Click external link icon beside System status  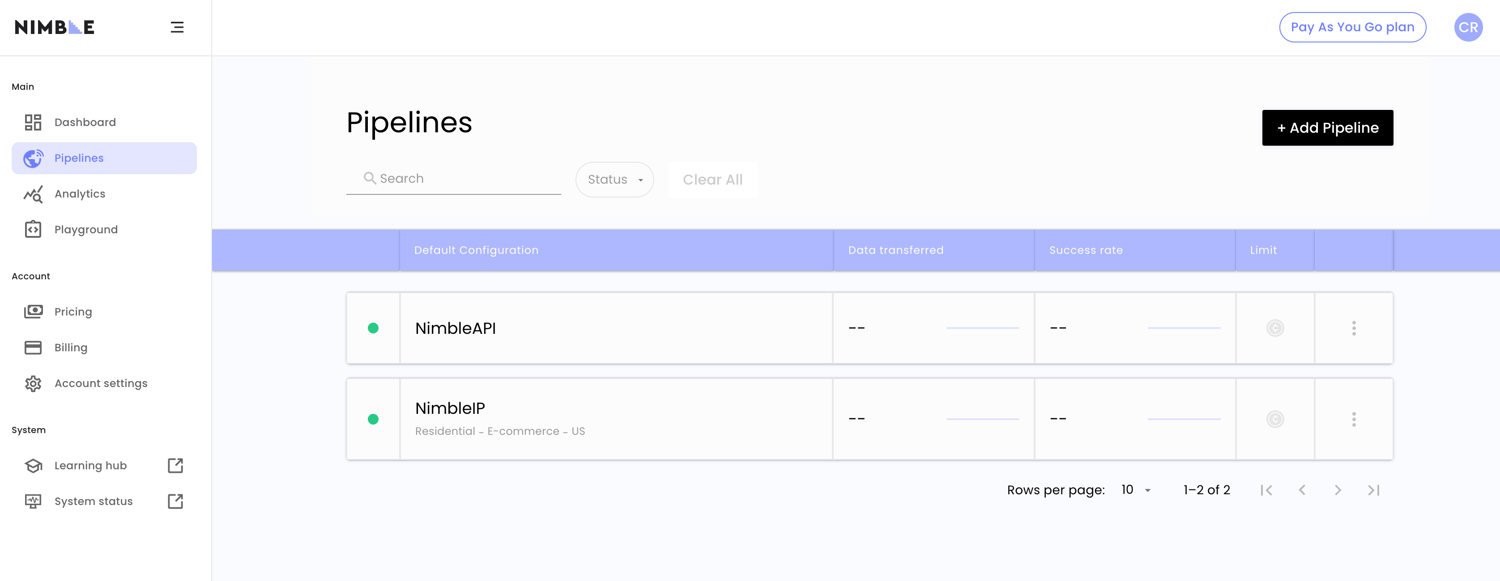175,501
